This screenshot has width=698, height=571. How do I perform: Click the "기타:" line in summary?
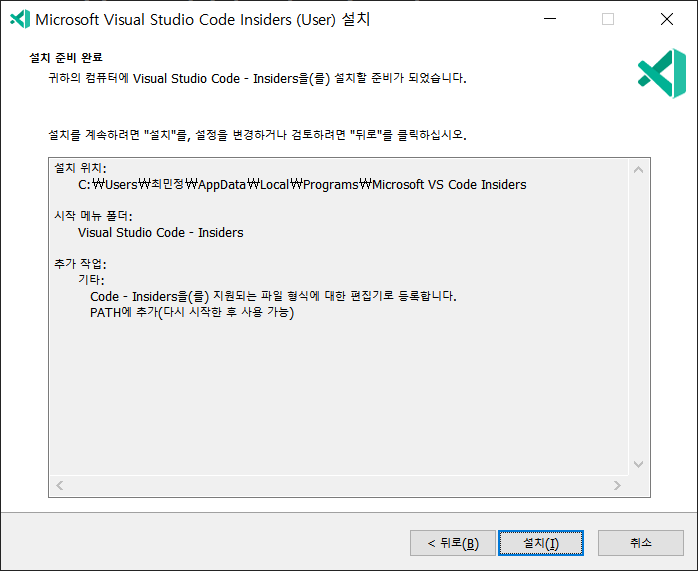pyautogui.click(x=91, y=280)
